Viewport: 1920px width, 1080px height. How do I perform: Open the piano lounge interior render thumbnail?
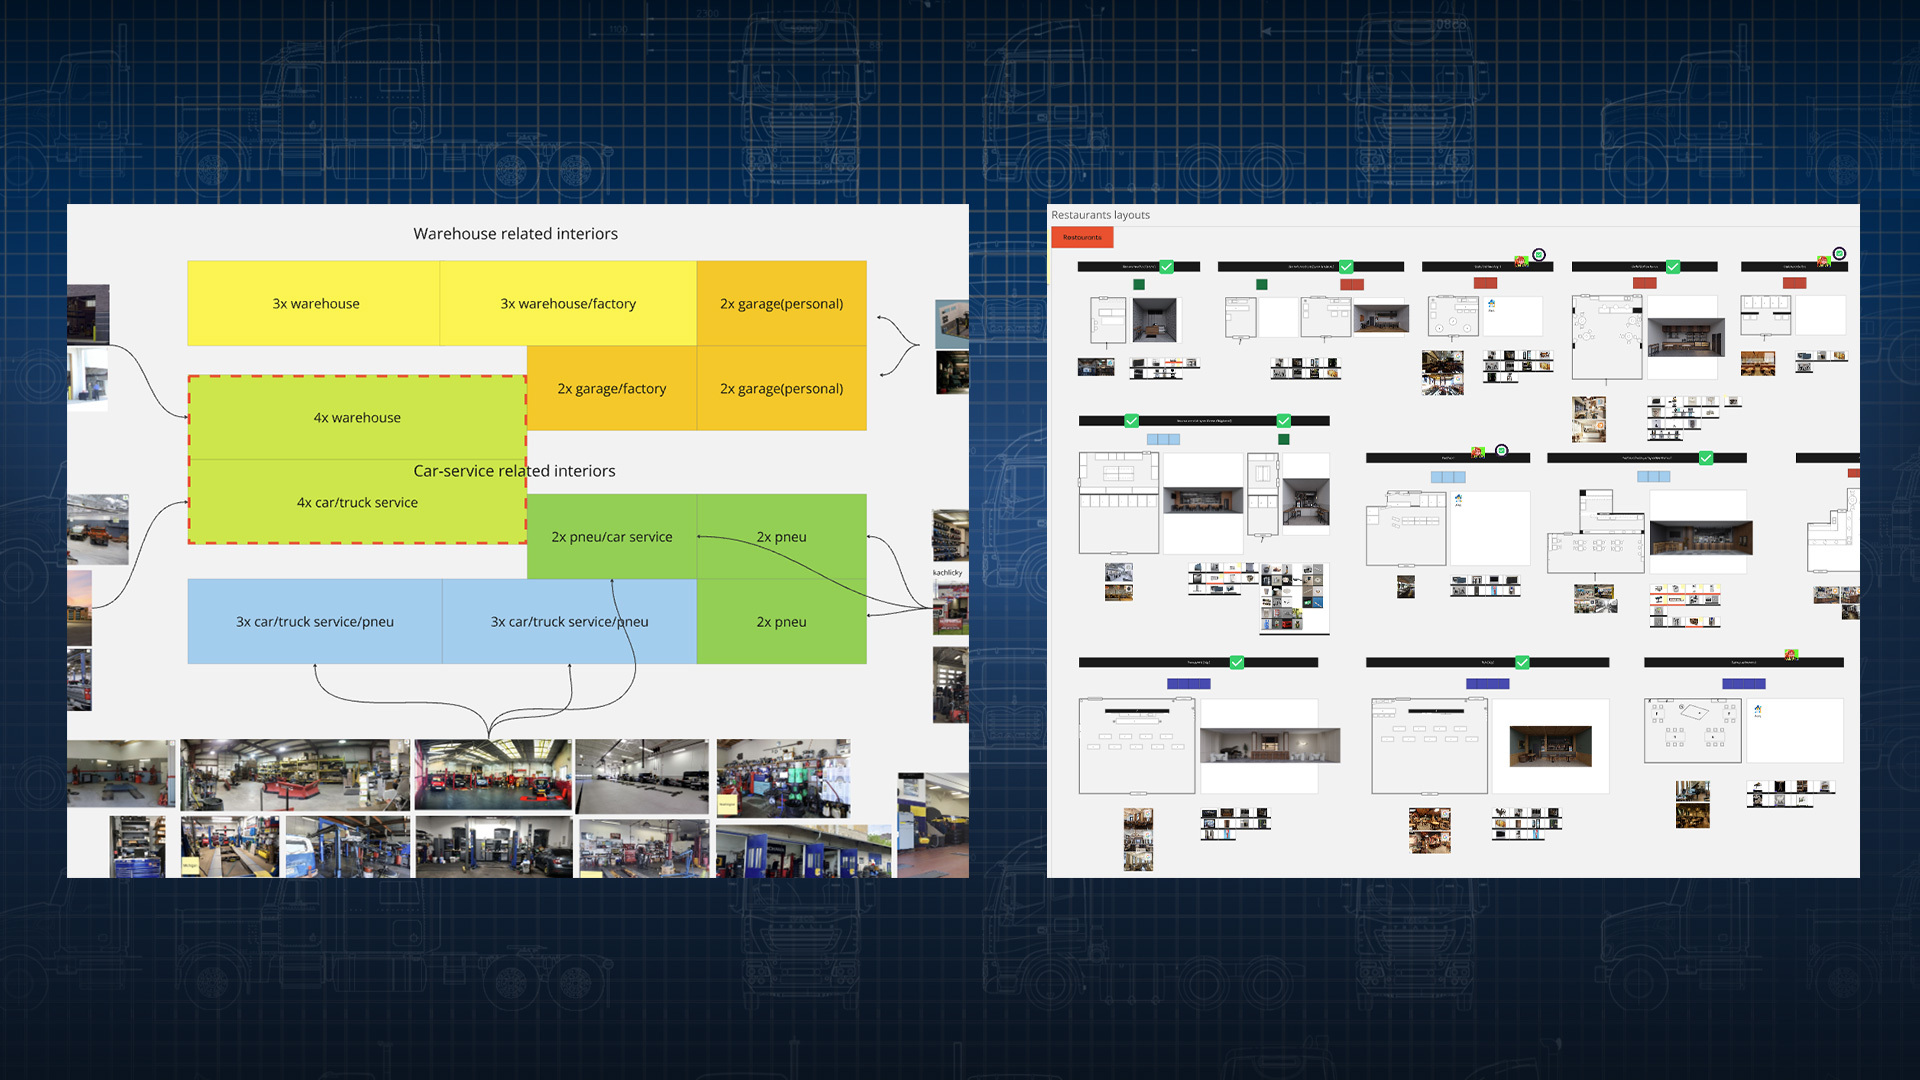pyautogui.click(x=1269, y=746)
